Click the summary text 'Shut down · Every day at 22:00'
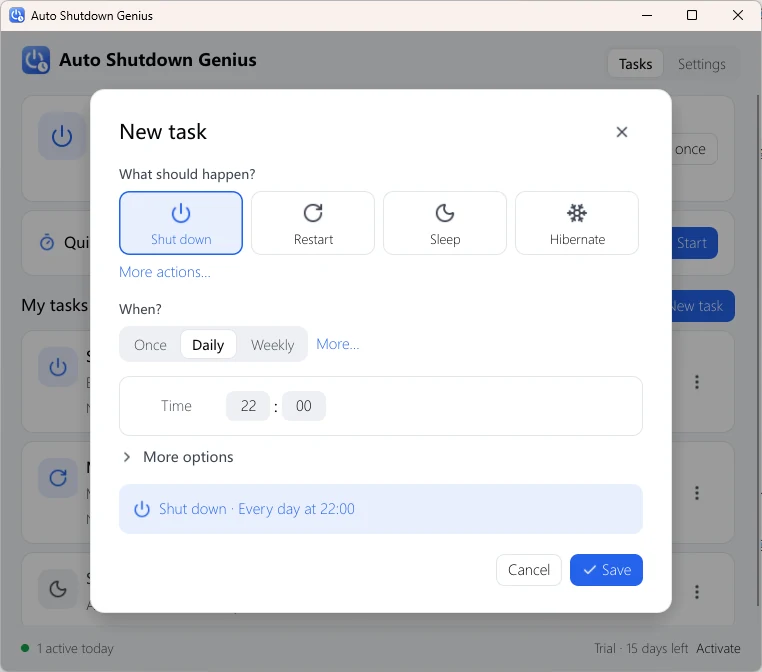This screenshot has width=762, height=672. tap(257, 509)
